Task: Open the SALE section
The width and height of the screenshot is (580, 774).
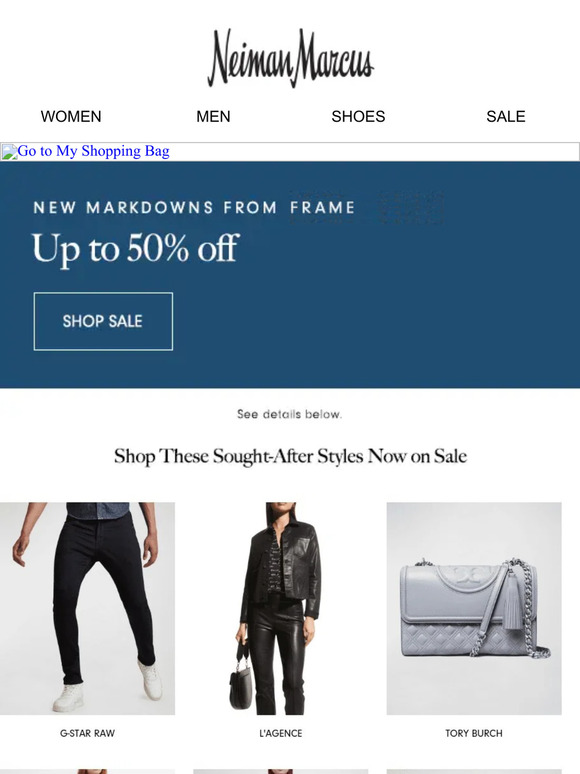Action: (505, 116)
